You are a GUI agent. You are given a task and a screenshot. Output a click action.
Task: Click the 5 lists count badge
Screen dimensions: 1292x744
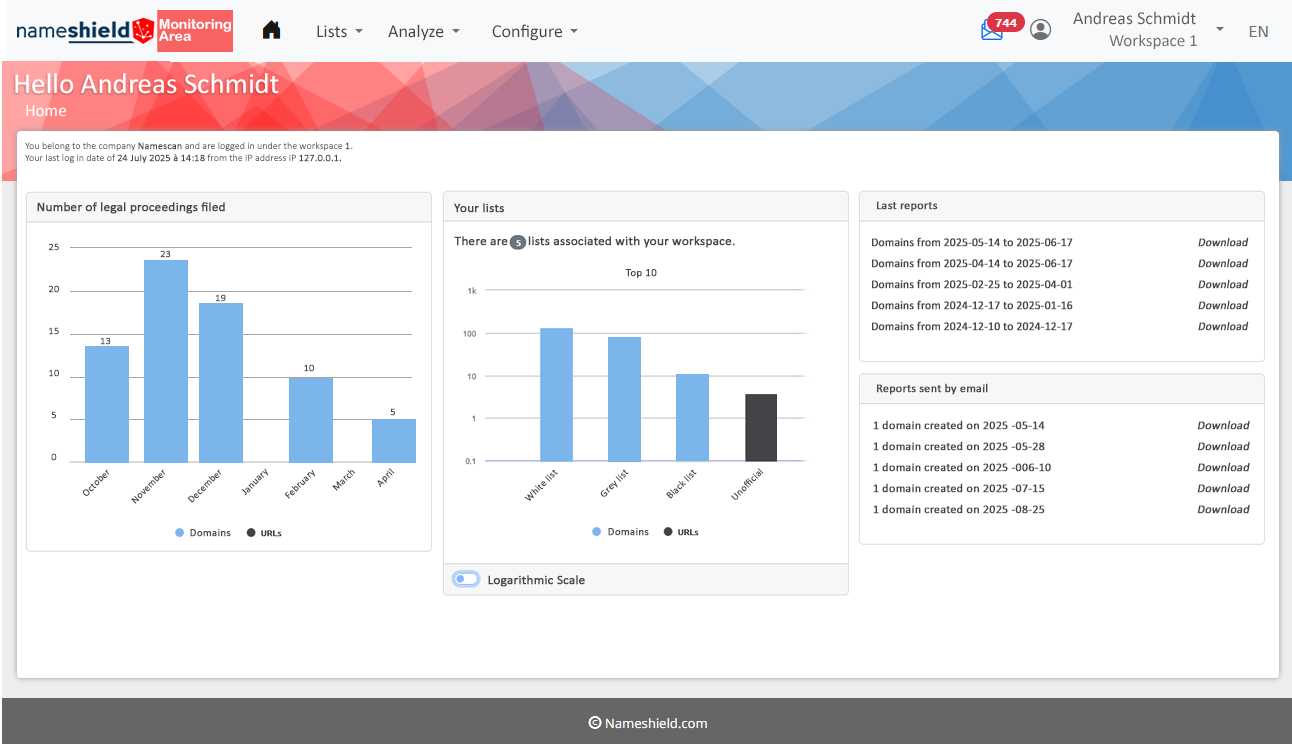pyautogui.click(x=517, y=242)
